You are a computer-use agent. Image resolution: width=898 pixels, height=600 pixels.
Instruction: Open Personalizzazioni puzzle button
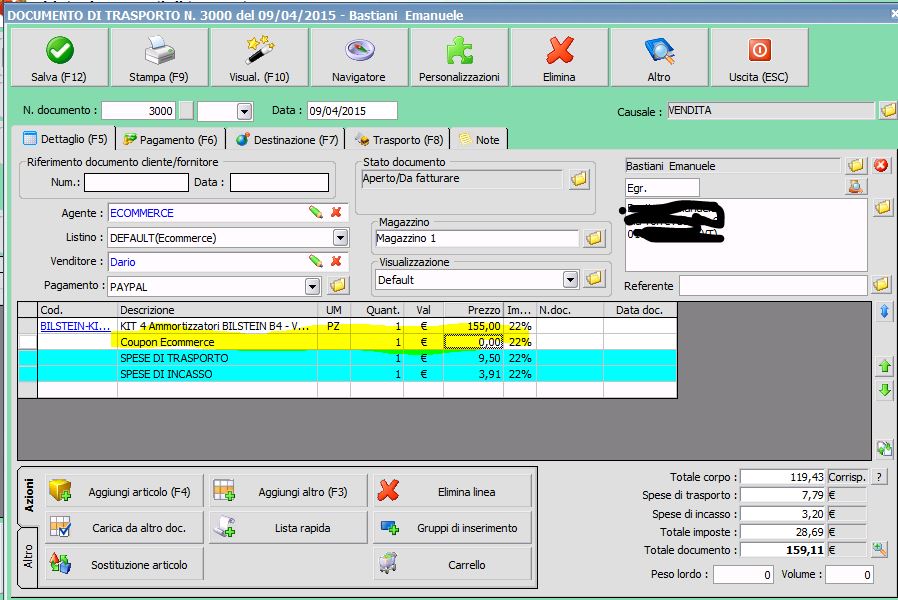[459, 58]
